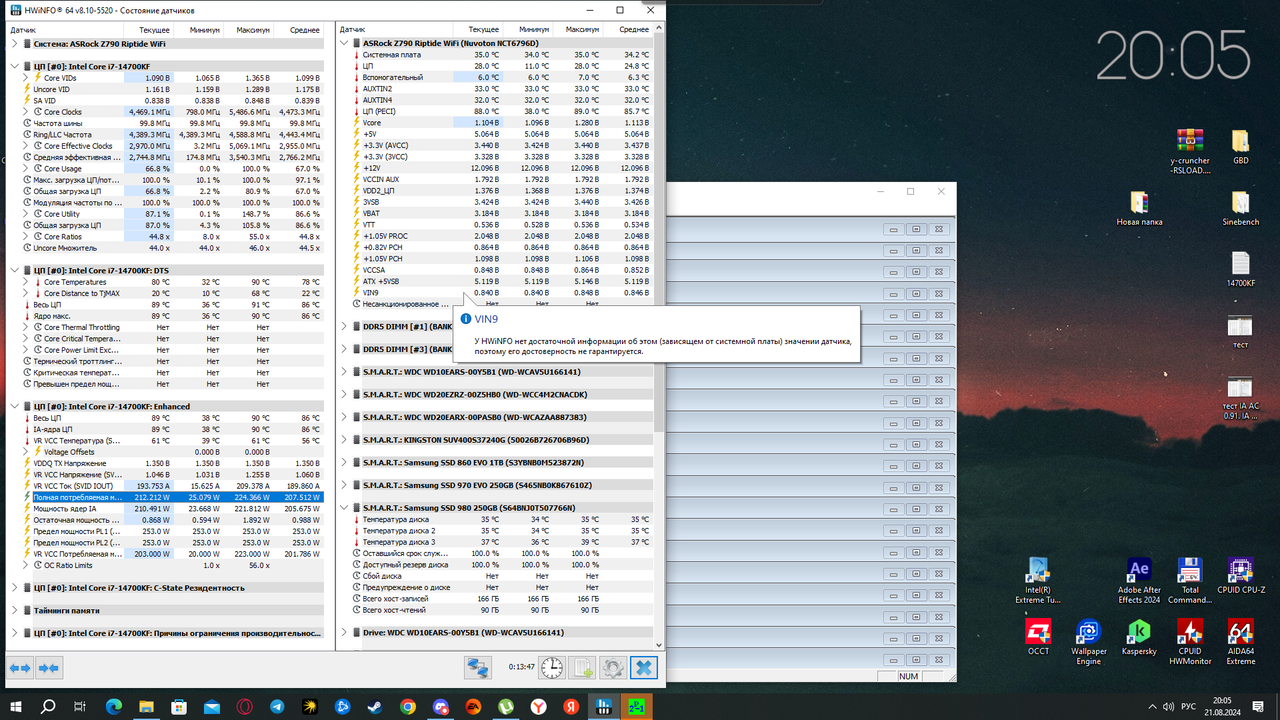Open CPUID CPU-Z desktop shortcut

tap(1240, 577)
